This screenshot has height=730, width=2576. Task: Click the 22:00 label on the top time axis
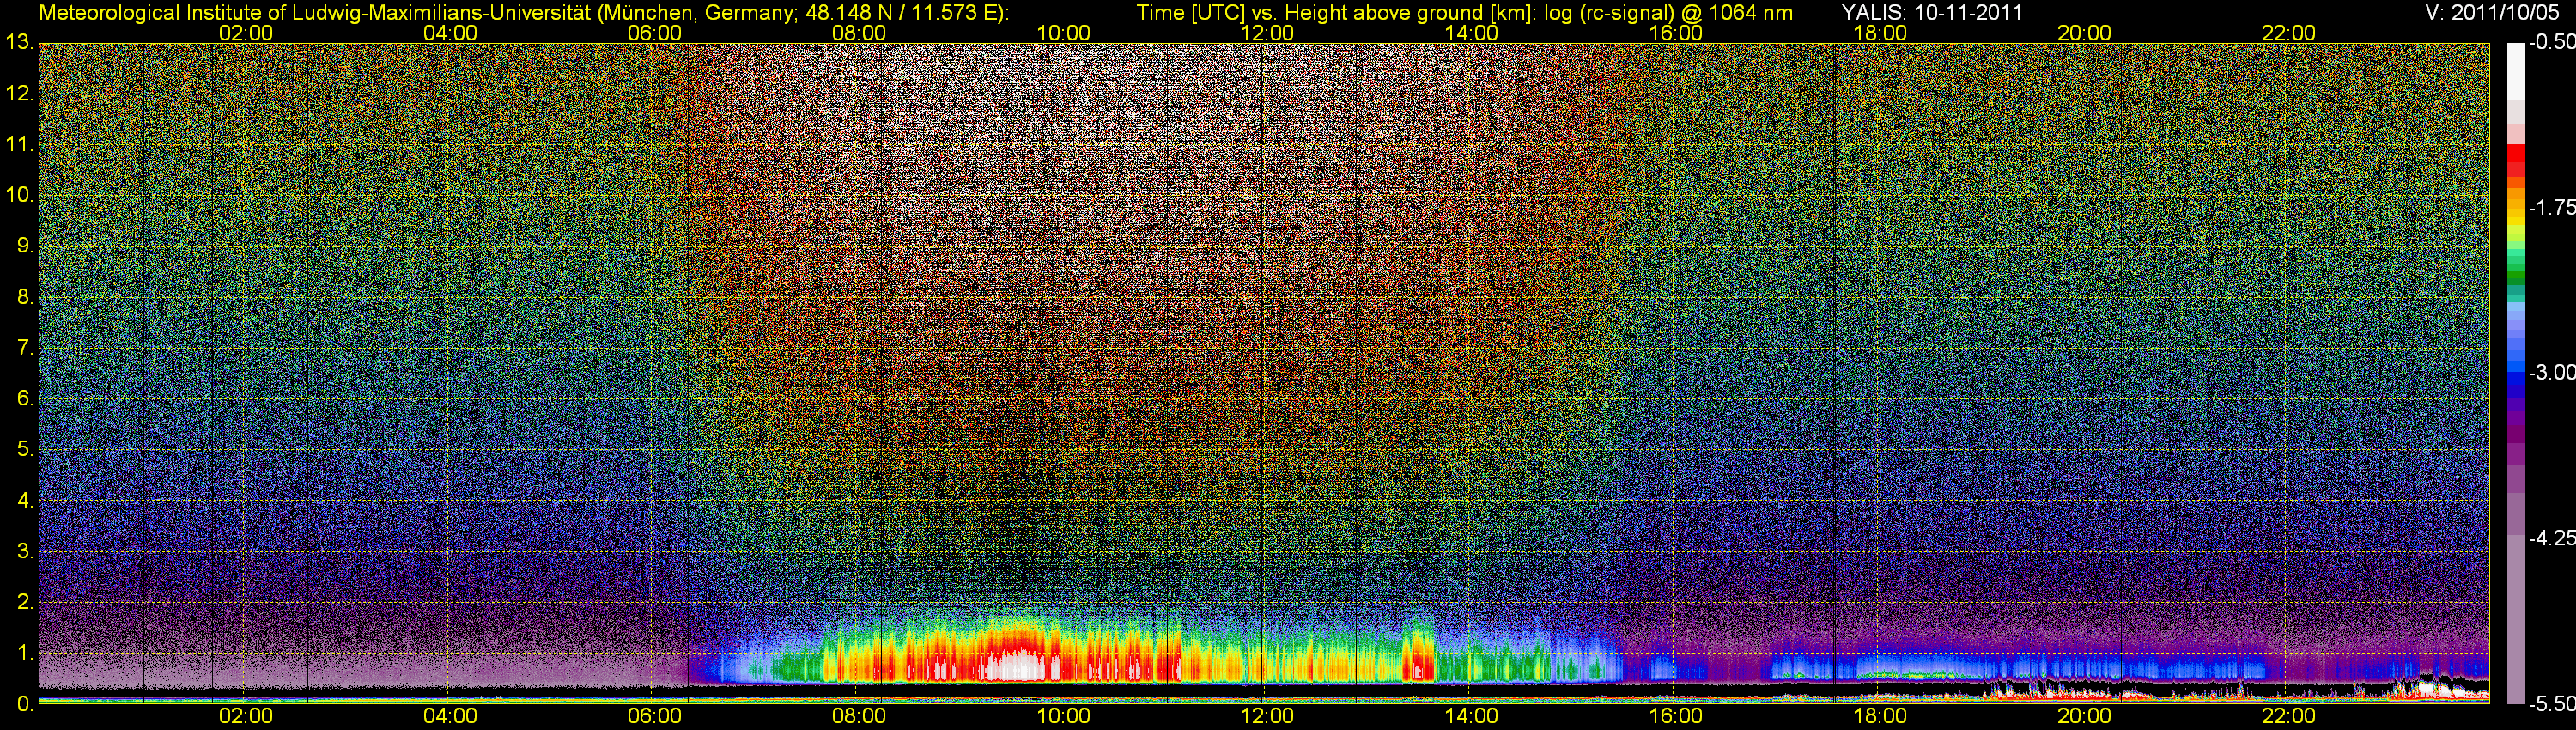click(2288, 33)
